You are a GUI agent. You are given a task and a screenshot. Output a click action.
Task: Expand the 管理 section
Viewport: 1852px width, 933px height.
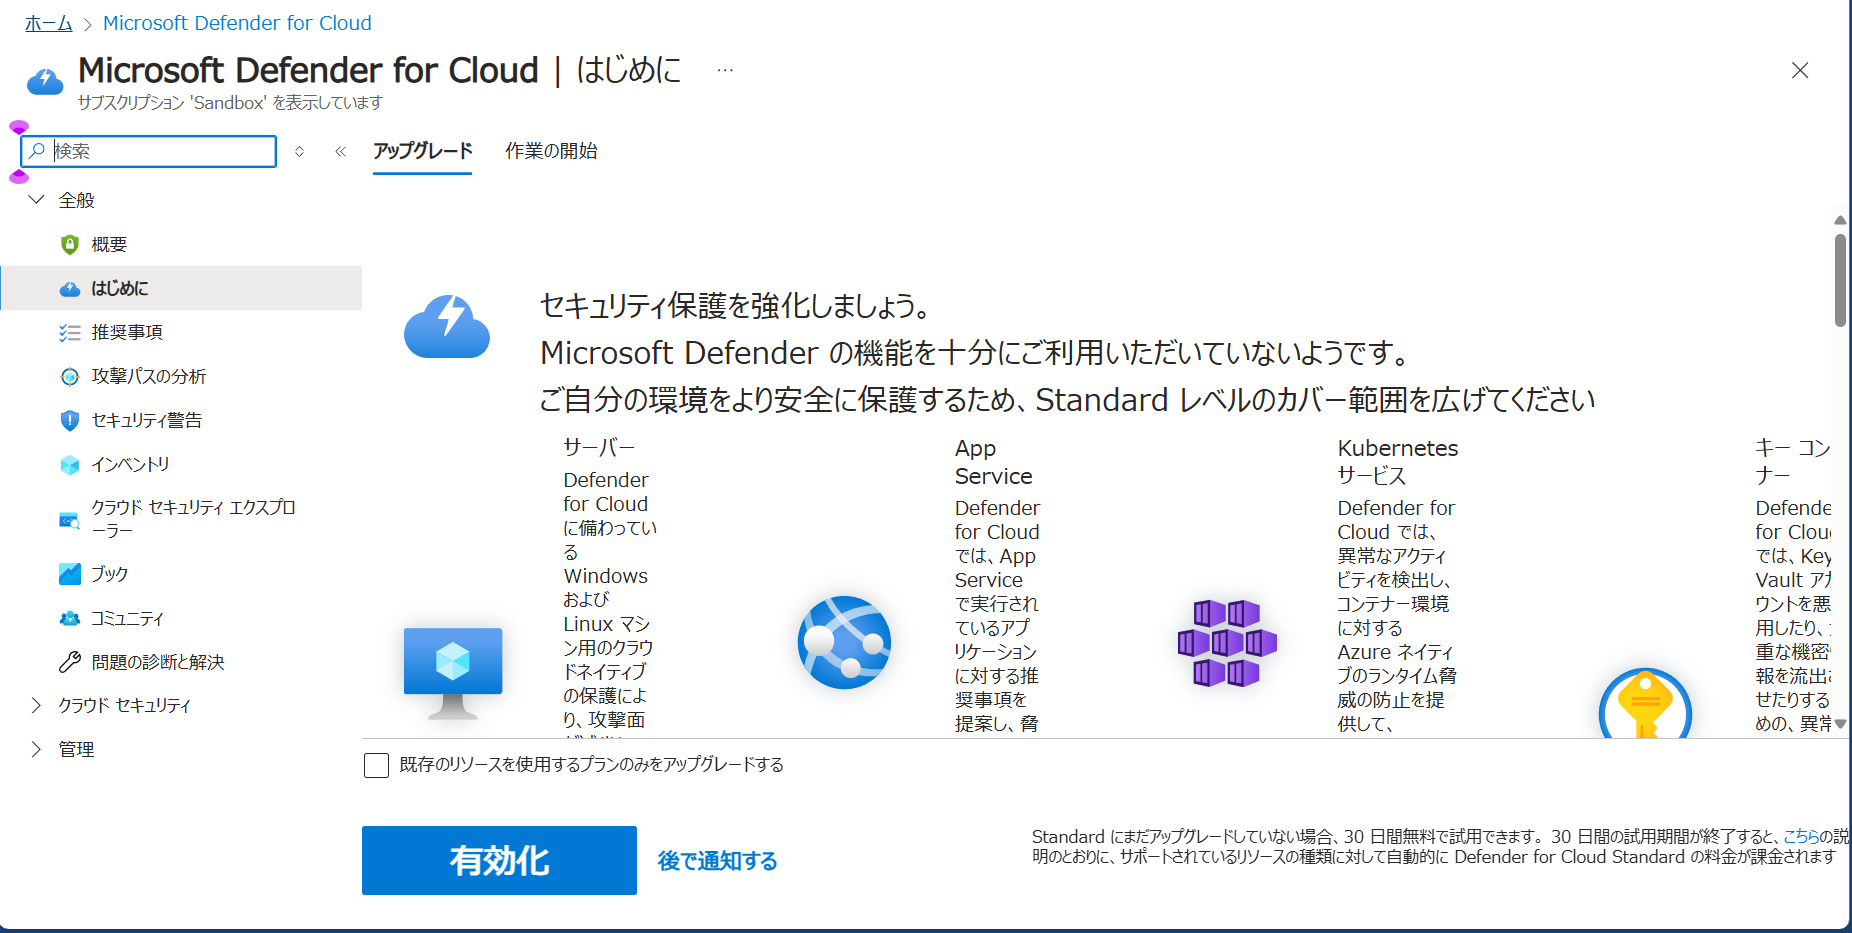(37, 750)
